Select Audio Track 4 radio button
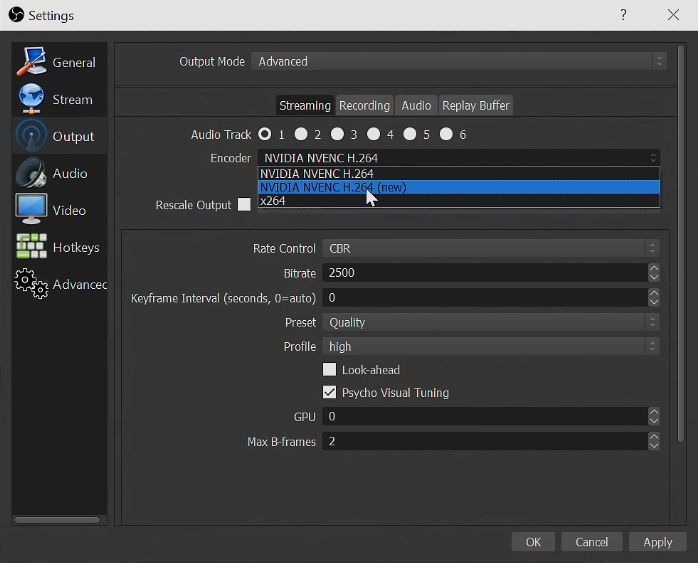Screen dimensions: 698x563 point(373,134)
